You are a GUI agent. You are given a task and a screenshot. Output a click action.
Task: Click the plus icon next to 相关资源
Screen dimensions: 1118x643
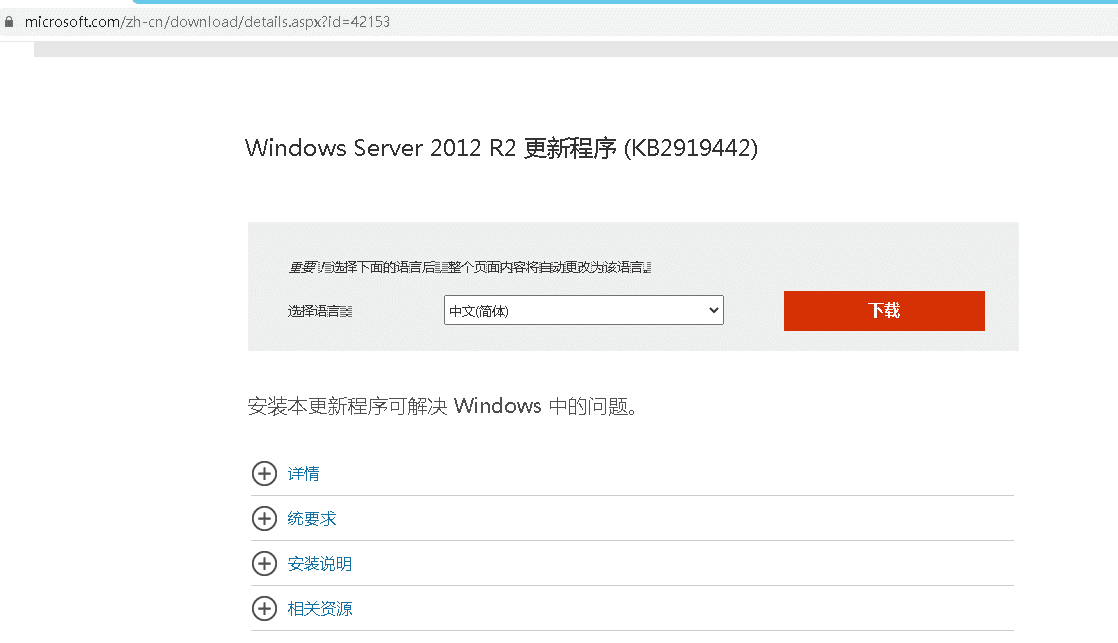(264, 609)
